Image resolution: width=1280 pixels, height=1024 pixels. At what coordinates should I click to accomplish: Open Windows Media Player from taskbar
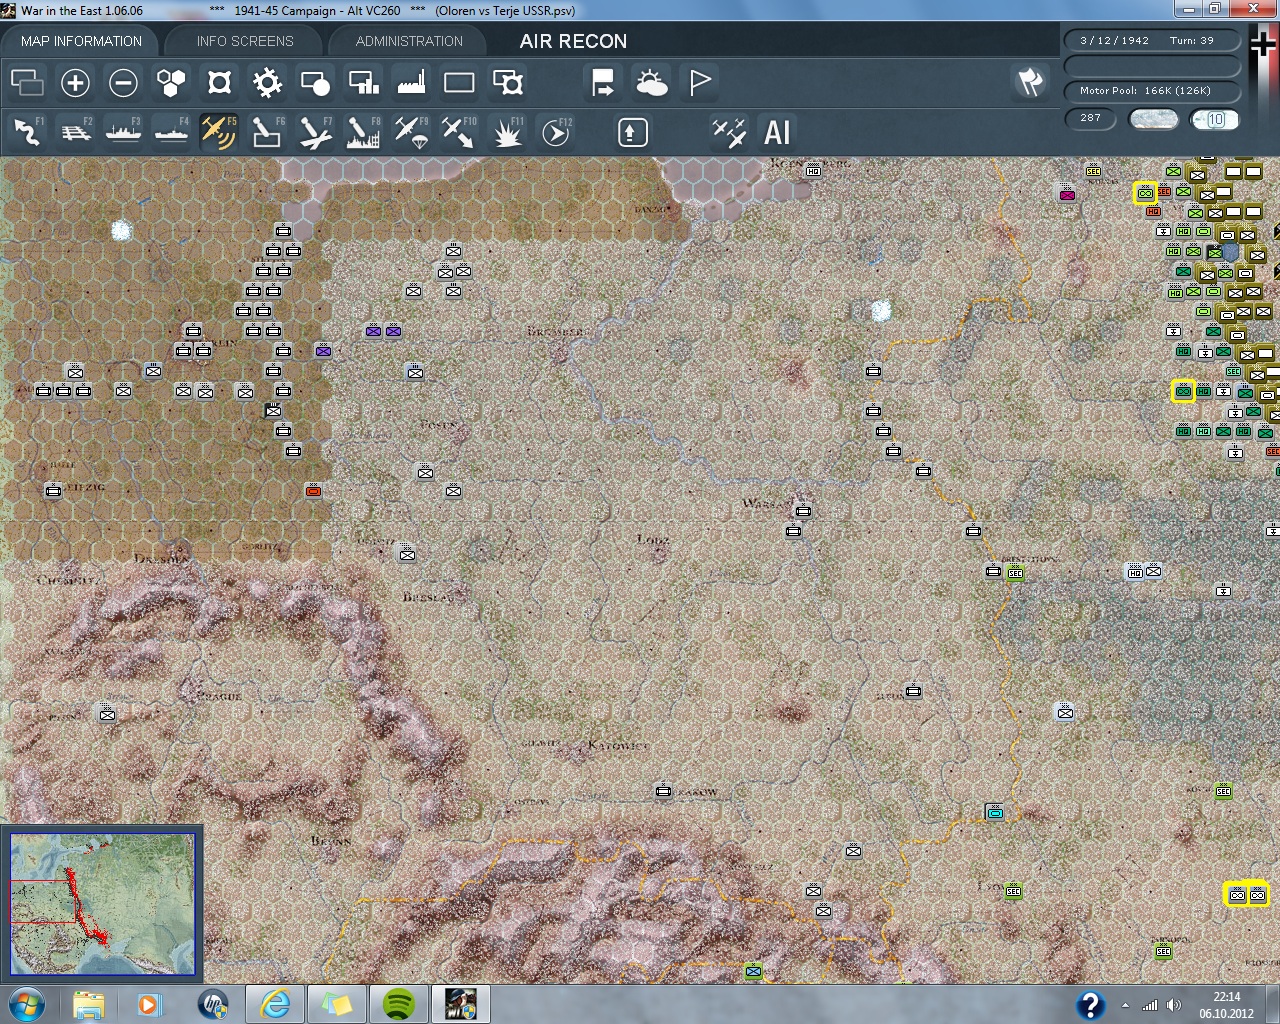click(x=150, y=1004)
